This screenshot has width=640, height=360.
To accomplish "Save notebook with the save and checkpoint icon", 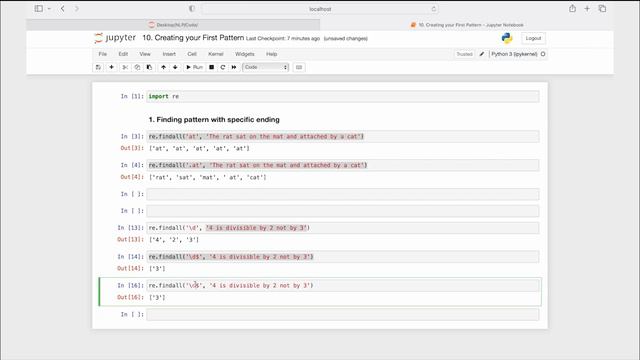I will click(x=98, y=67).
